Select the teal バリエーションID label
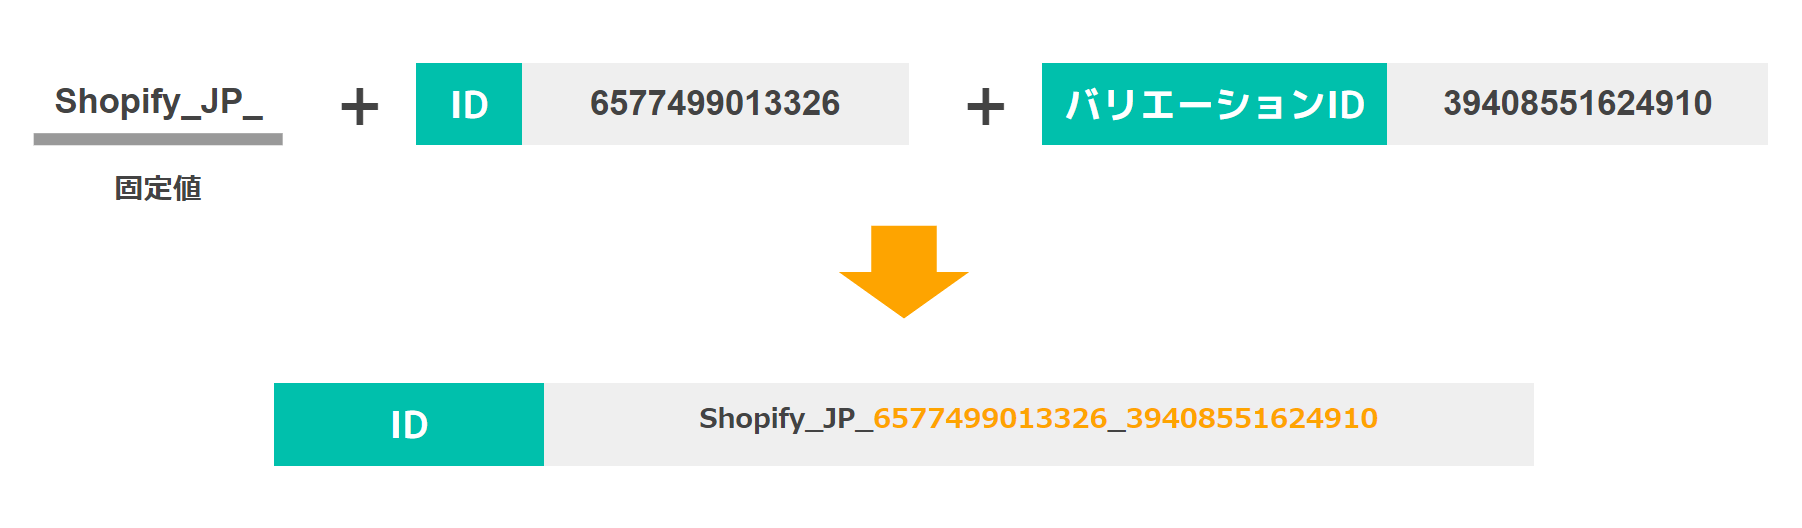The height and width of the screenshot is (528, 1802). 1214,104
